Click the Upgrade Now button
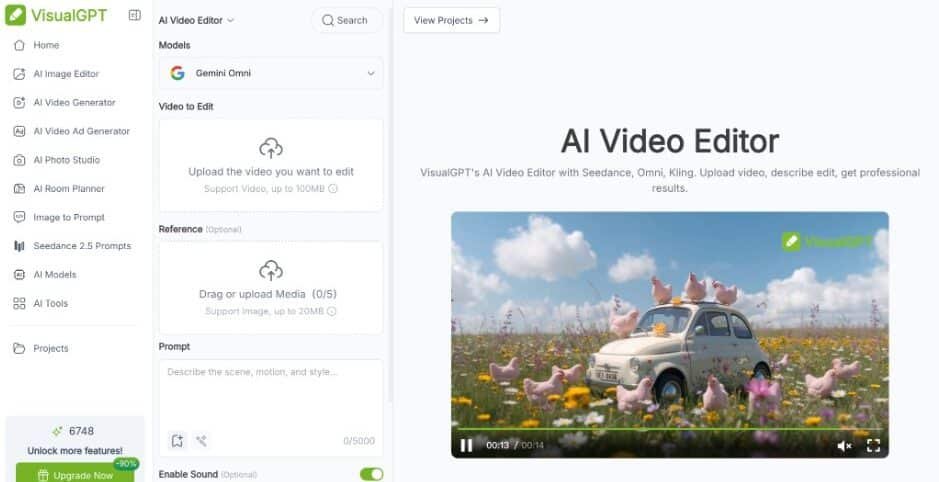Screen dimensions: 939x482 (x=75, y=475)
